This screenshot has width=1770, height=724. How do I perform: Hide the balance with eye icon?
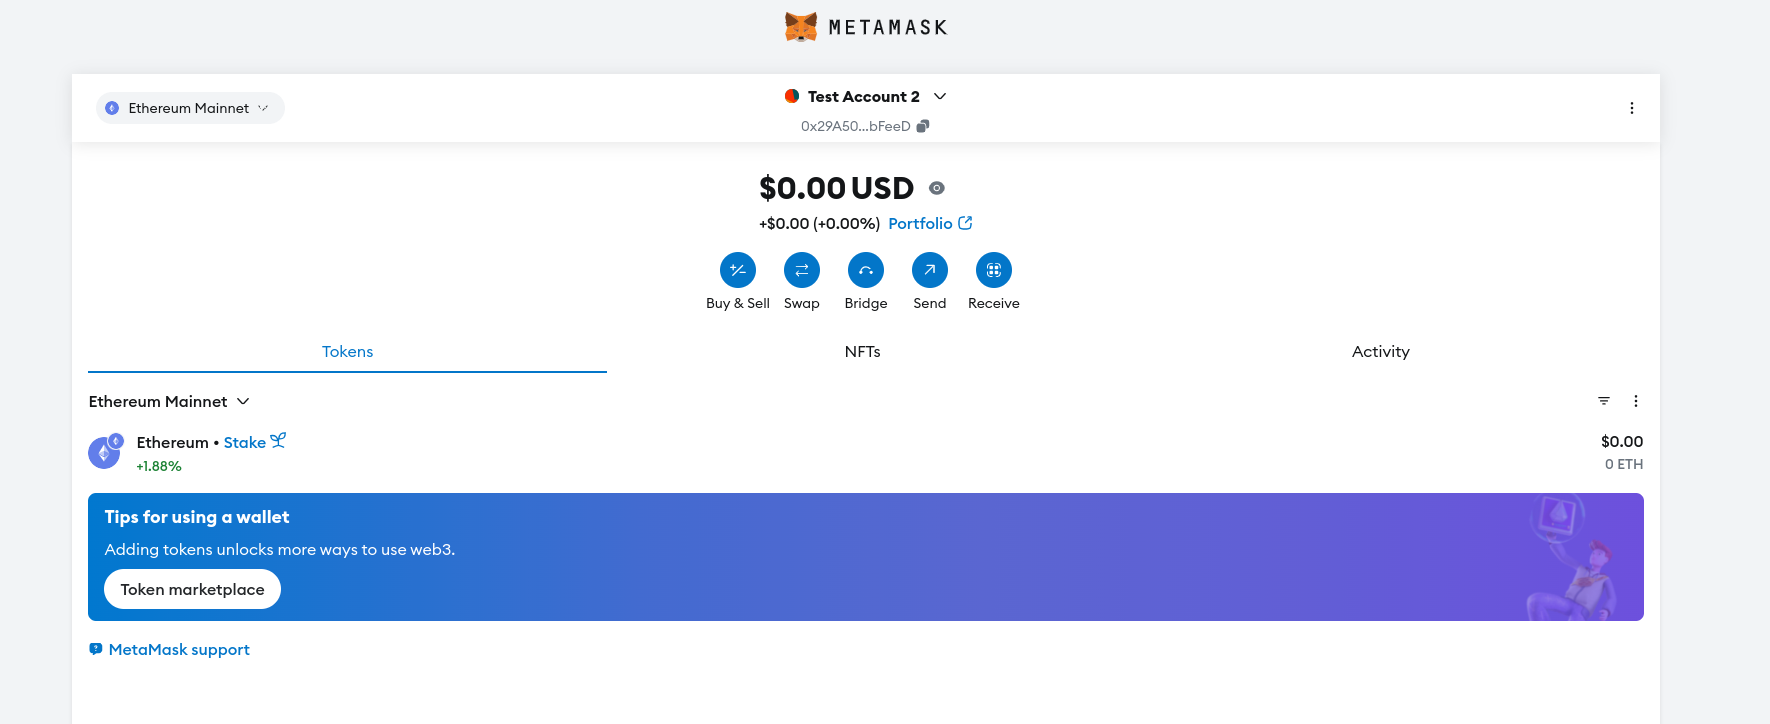[937, 188]
